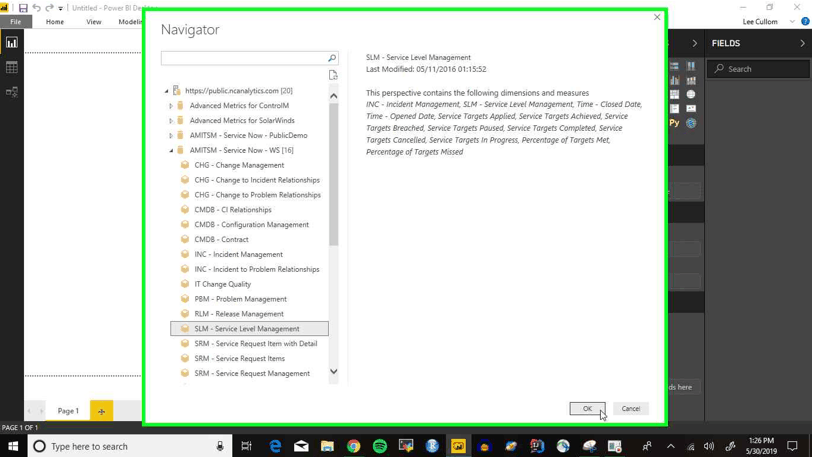
Task: Add a new page with plus button
Action: pyautogui.click(x=101, y=411)
